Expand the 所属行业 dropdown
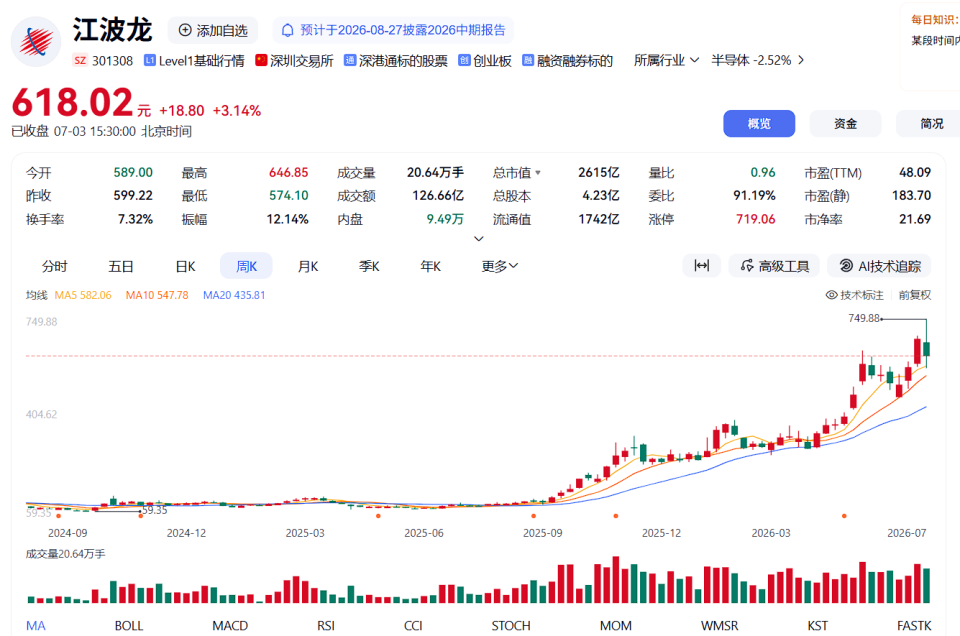The height and width of the screenshot is (636, 960). click(666, 60)
